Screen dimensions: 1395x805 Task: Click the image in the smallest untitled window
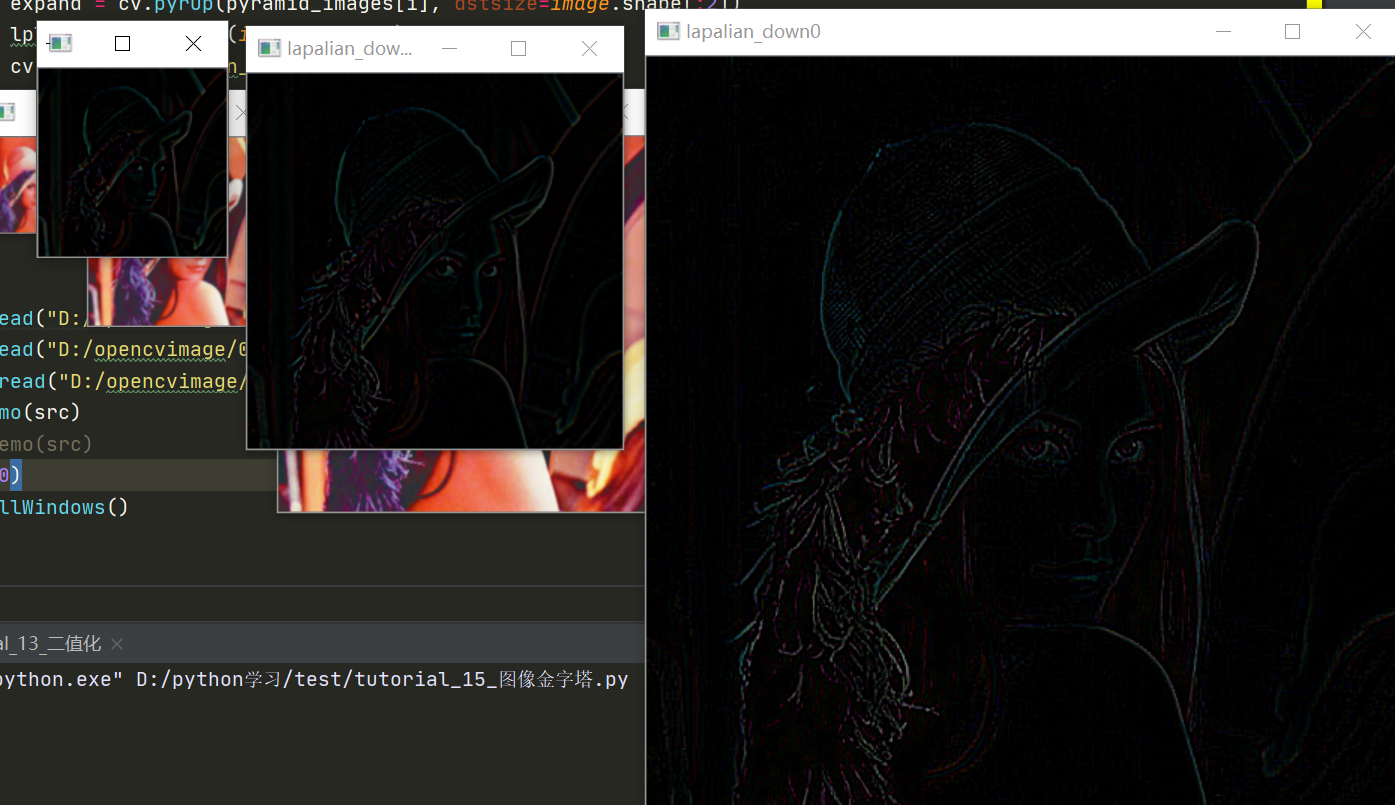coord(132,161)
